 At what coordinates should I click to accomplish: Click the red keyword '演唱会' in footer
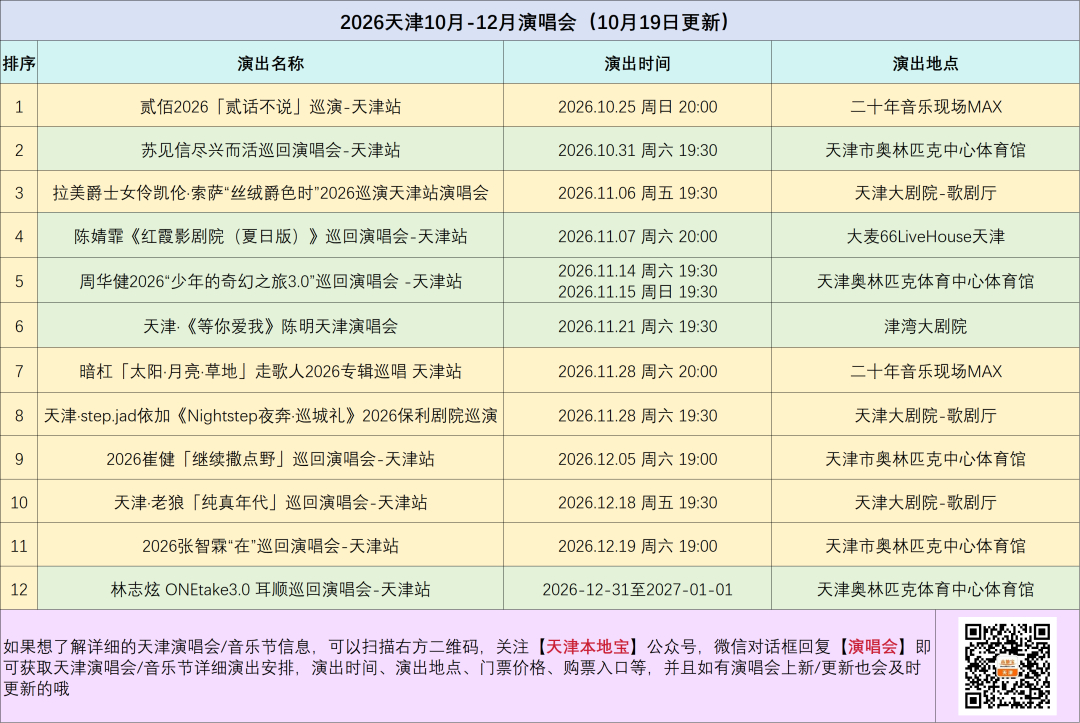tap(872, 647)
